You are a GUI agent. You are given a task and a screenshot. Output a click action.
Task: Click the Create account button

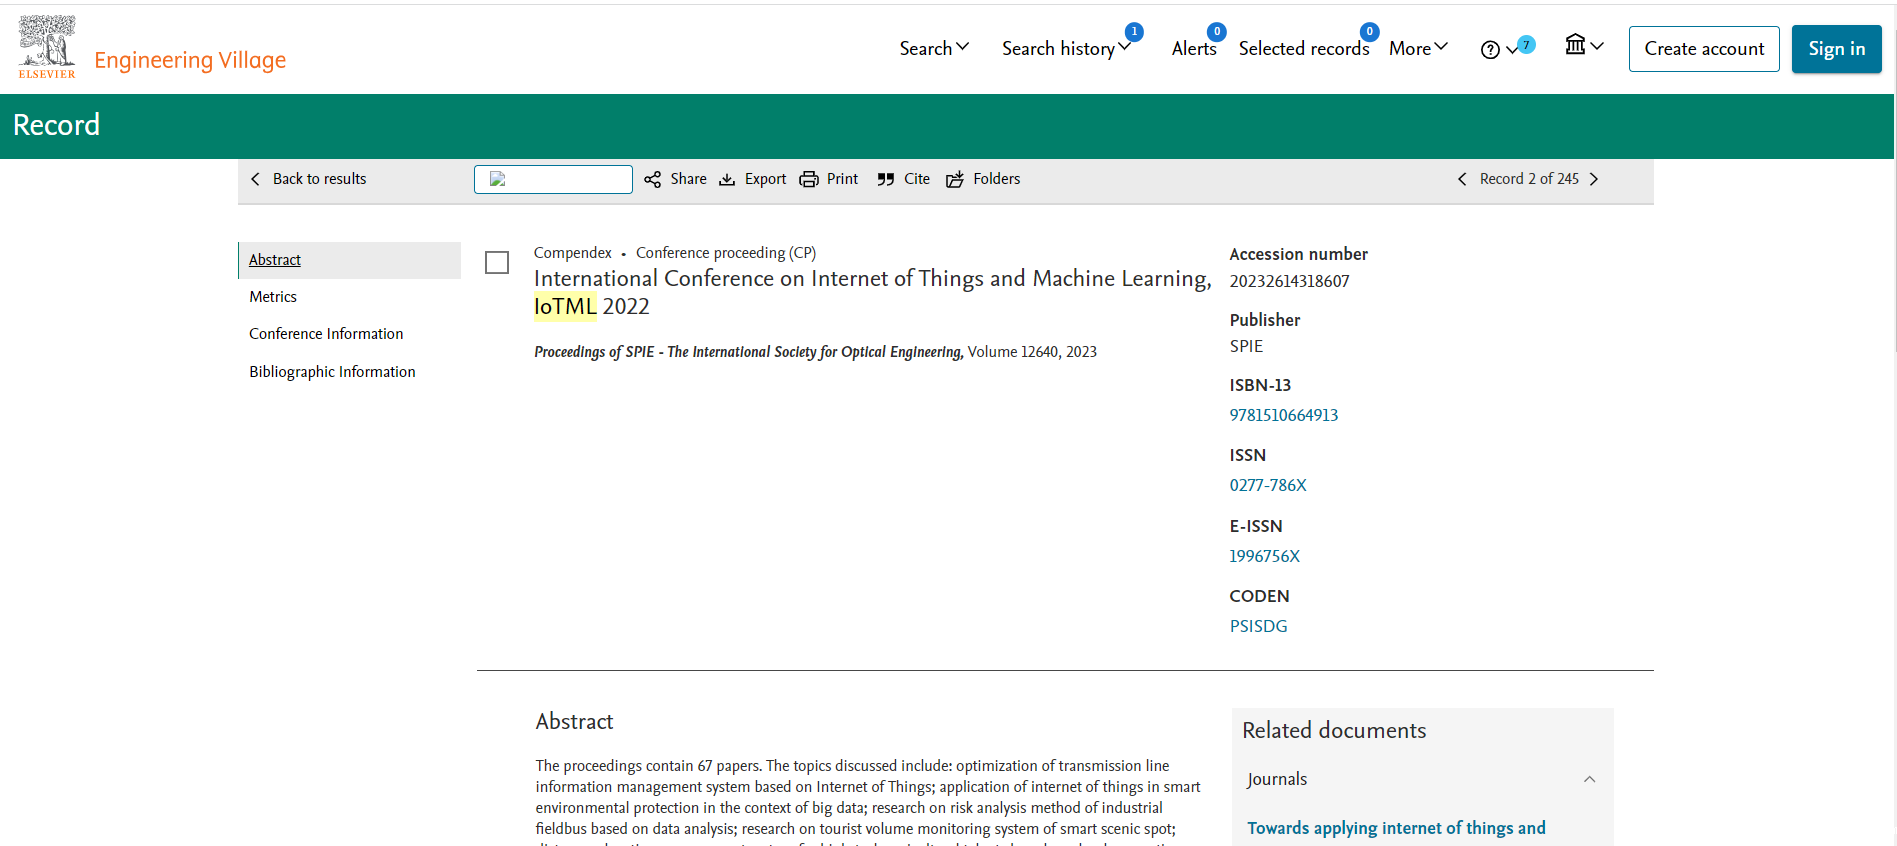click(1704, 49)
